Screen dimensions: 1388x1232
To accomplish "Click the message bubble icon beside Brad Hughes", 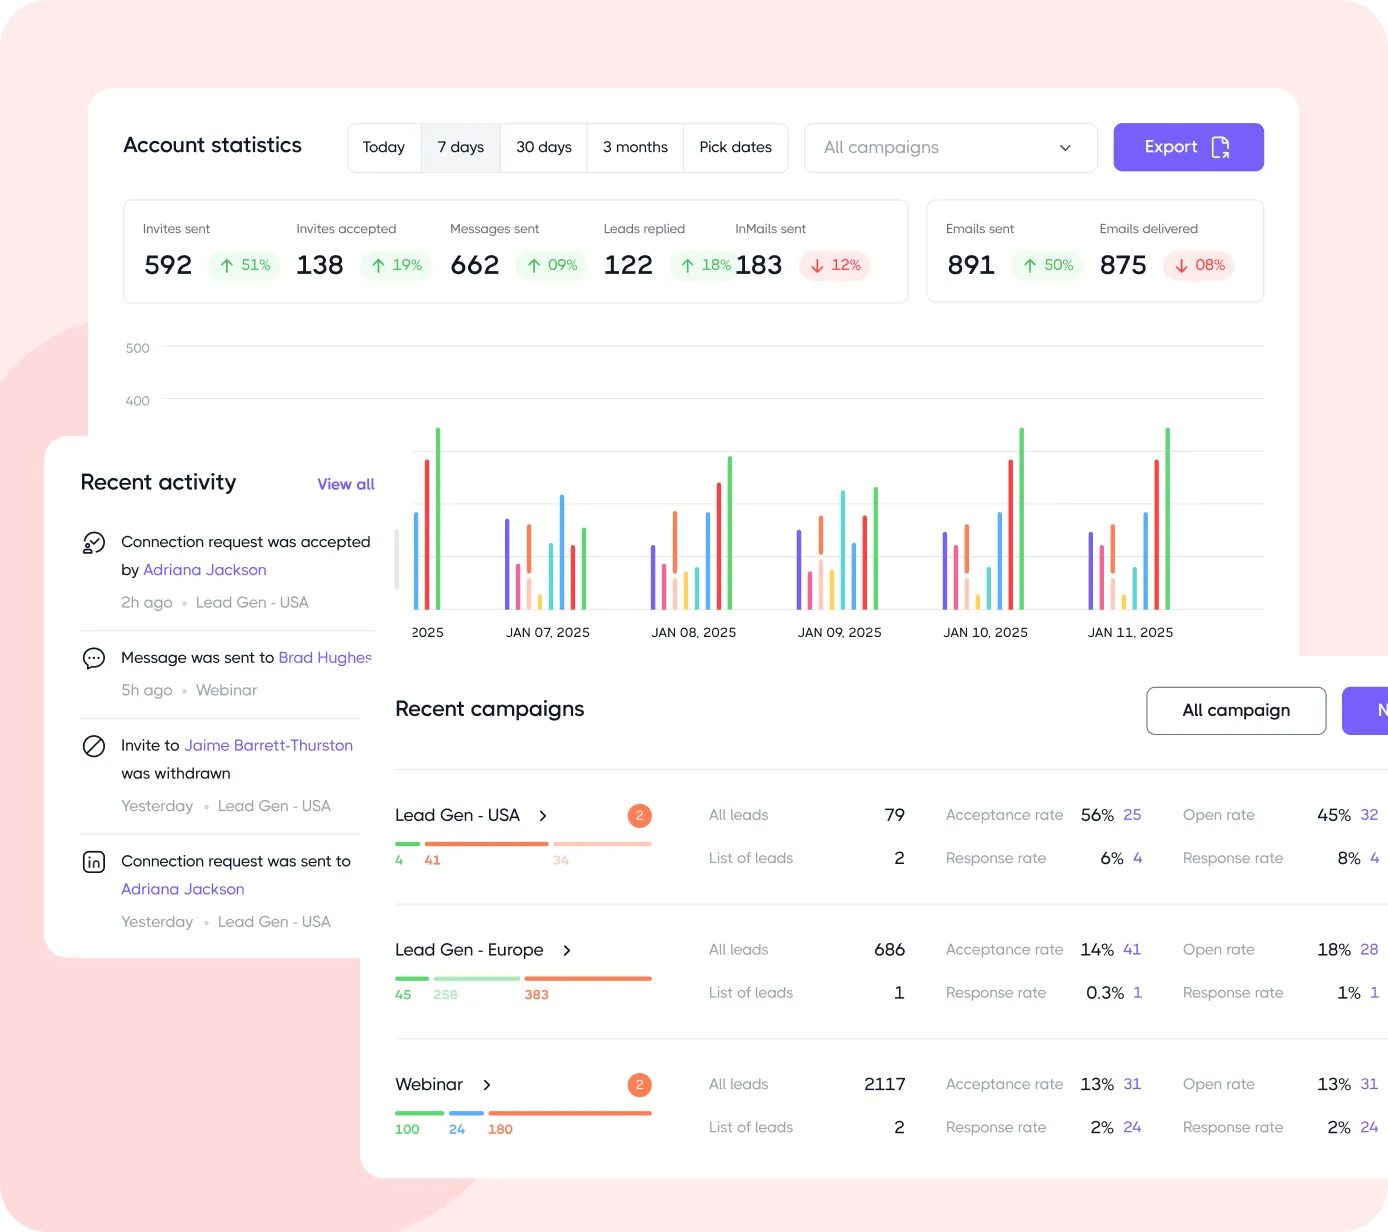I will [94, 658].
